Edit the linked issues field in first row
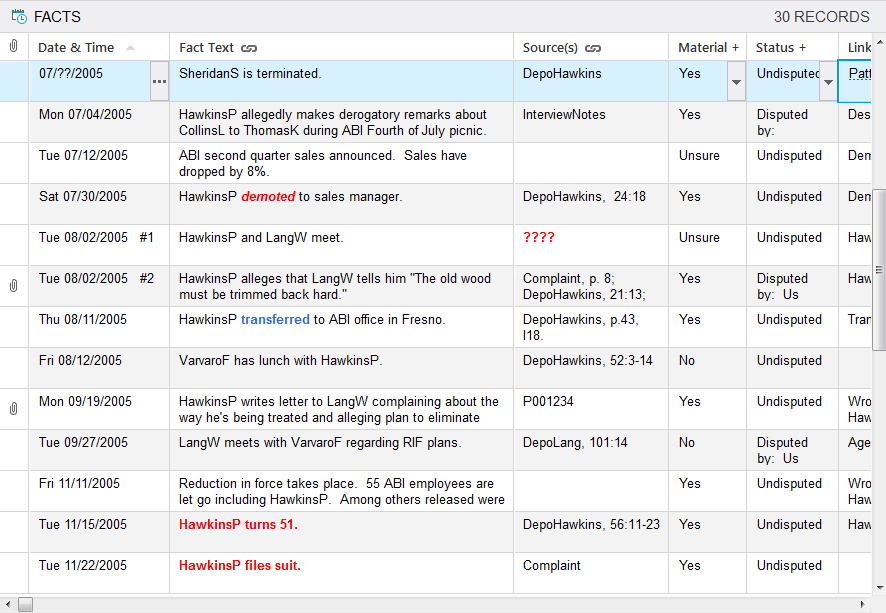886x613 pixels. coord(860,74)
